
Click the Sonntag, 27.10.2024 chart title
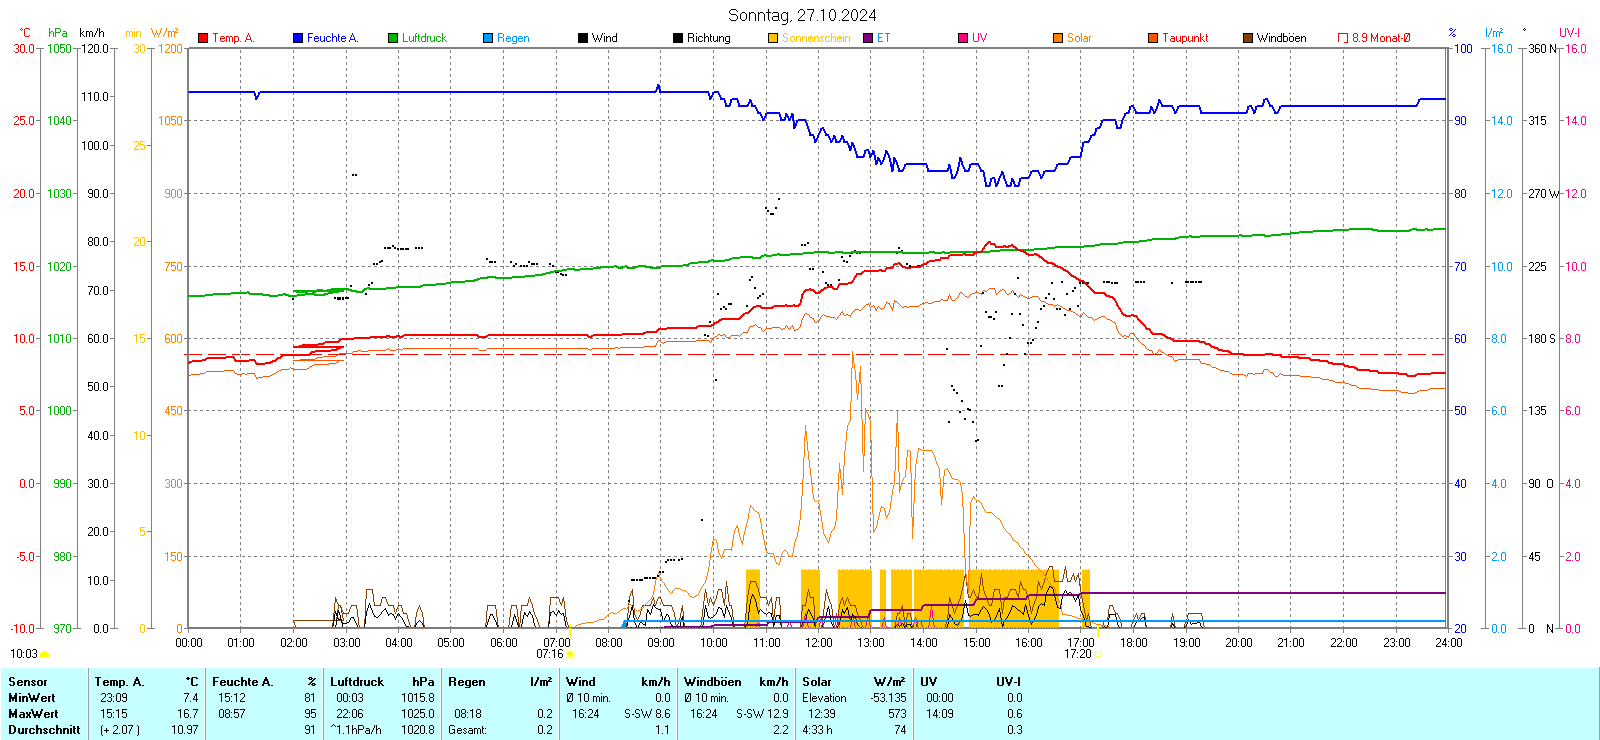coord(802,15)
